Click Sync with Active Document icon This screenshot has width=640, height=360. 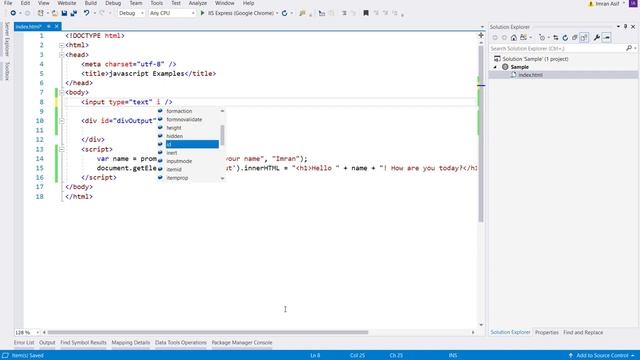coord(556,38)
